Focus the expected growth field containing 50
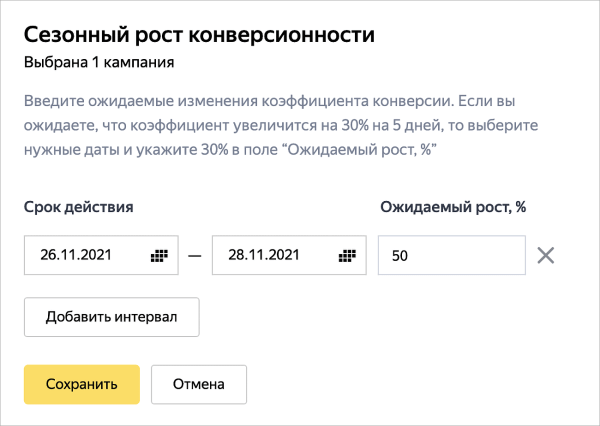This screenshot has width=600, height=426. [x=451, y=255]
